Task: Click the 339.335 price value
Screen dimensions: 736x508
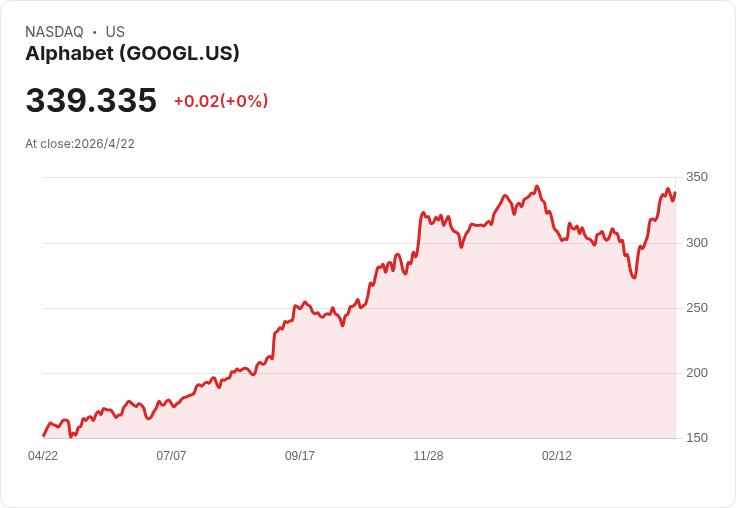Action: point(91,100)
